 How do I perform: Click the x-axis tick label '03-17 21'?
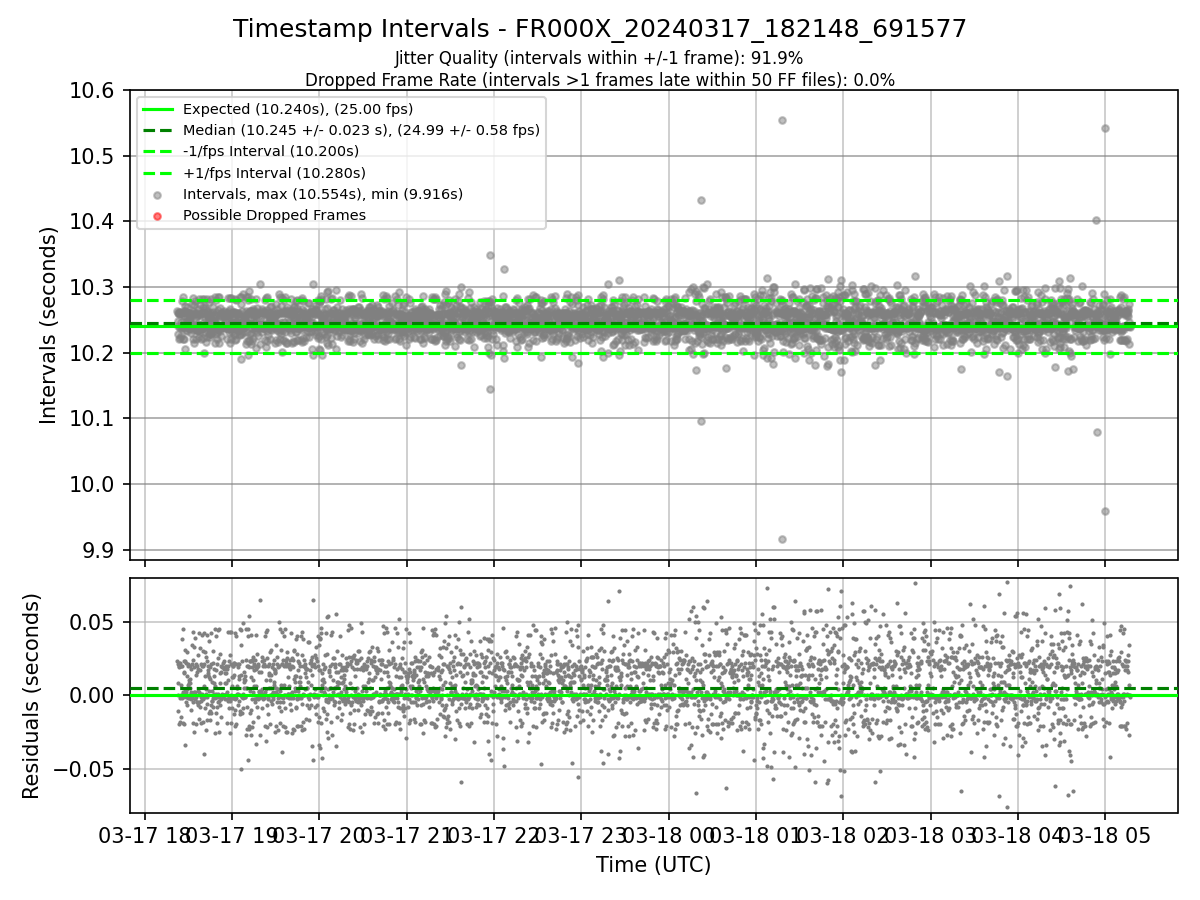406,834
